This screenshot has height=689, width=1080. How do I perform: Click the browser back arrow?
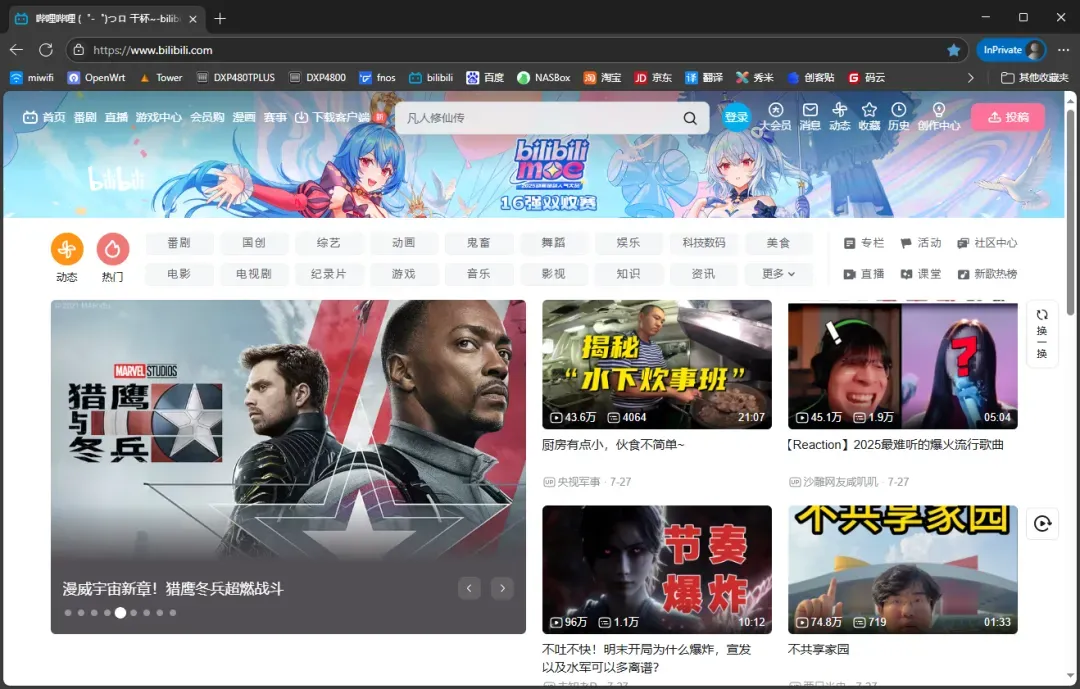(17, 50)
